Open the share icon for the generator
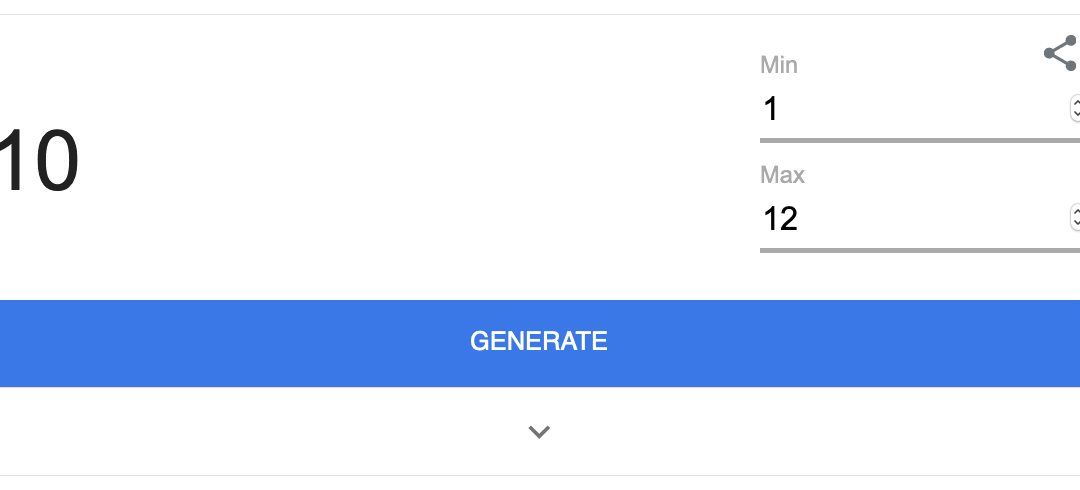 tap(1061, 53)
